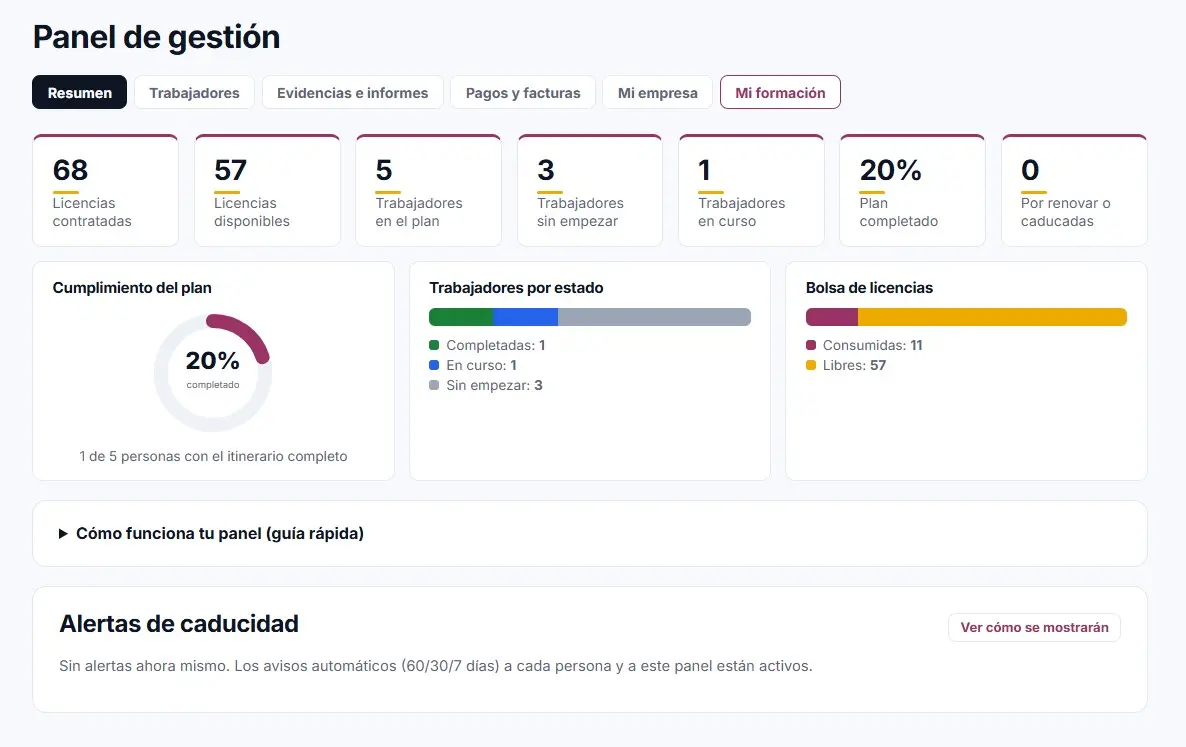The height and width of the screenshot is (747, 1186).
Task: Click the Alertas de caducidad heading
Action: pyautogui.click(x=179, y=624)
